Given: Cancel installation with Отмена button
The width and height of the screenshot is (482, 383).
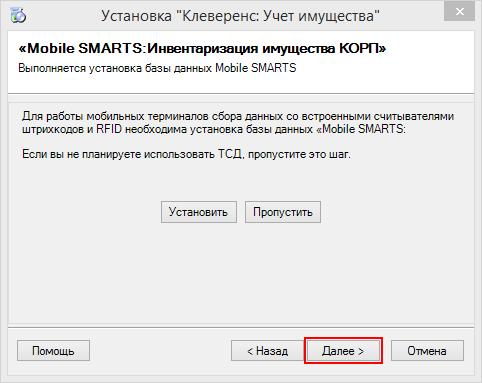Looking at the screenshot, I should click(x=427, y=350).
